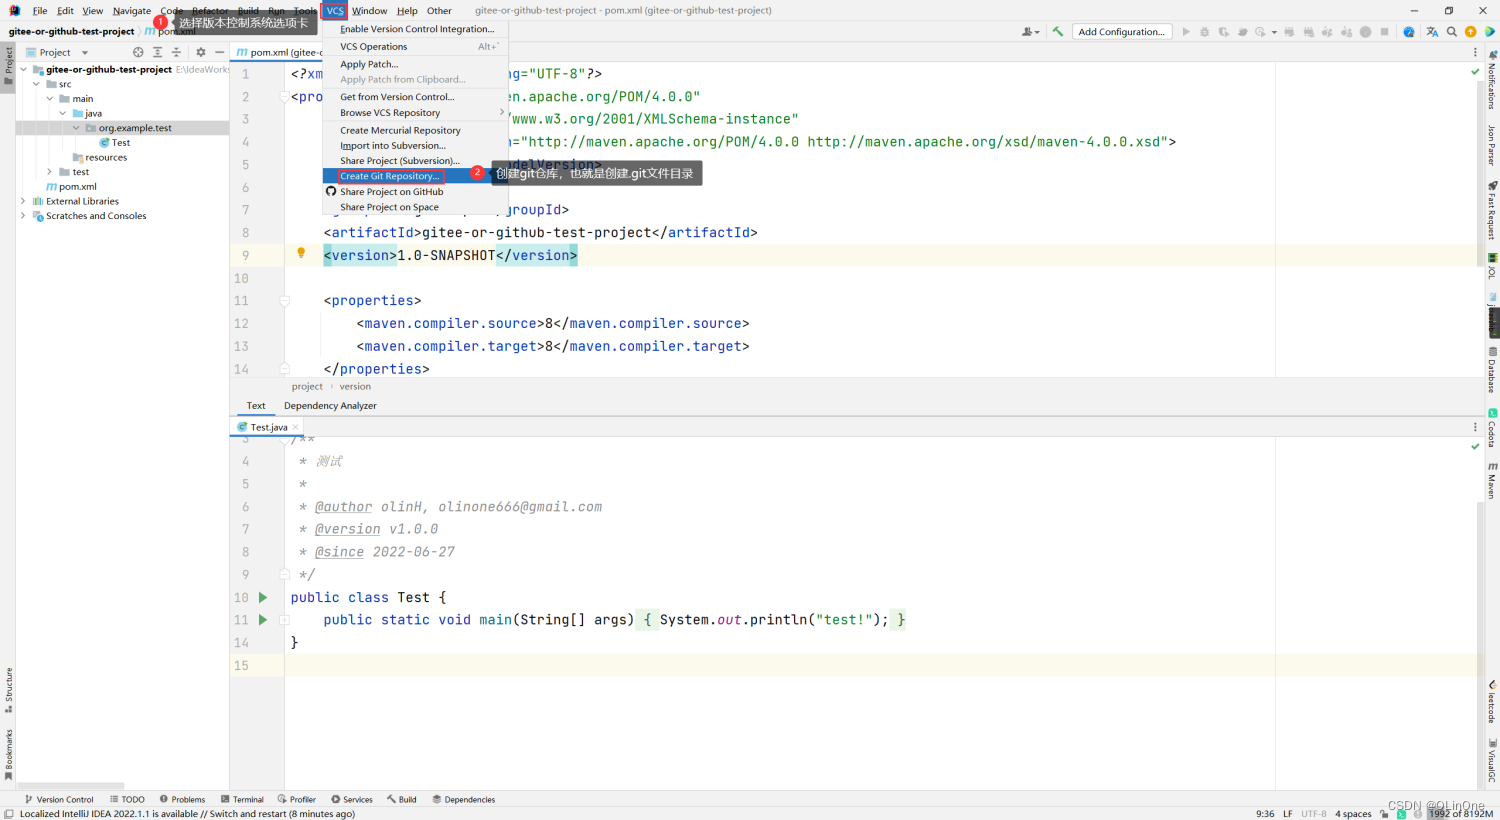Collapse the org.example.test package
1500x820 pixels.
pyautogui.click(x=76, y=128)
